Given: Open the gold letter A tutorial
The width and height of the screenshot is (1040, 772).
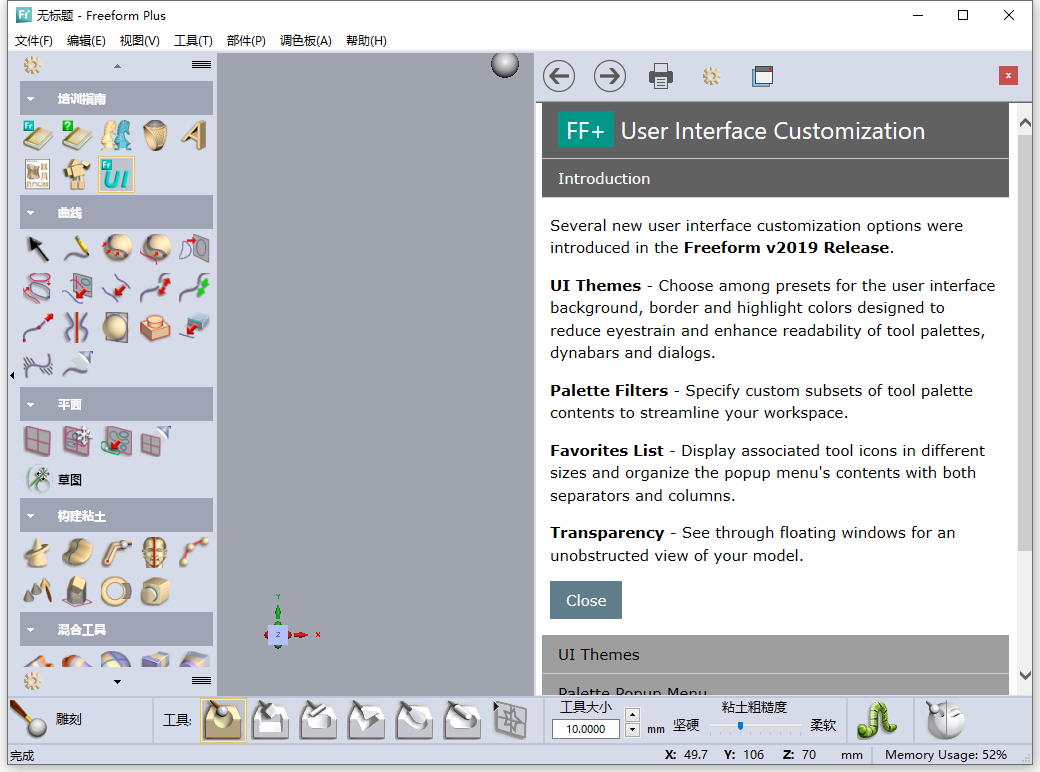Looking at the screenshot, I should click(194, 136).
